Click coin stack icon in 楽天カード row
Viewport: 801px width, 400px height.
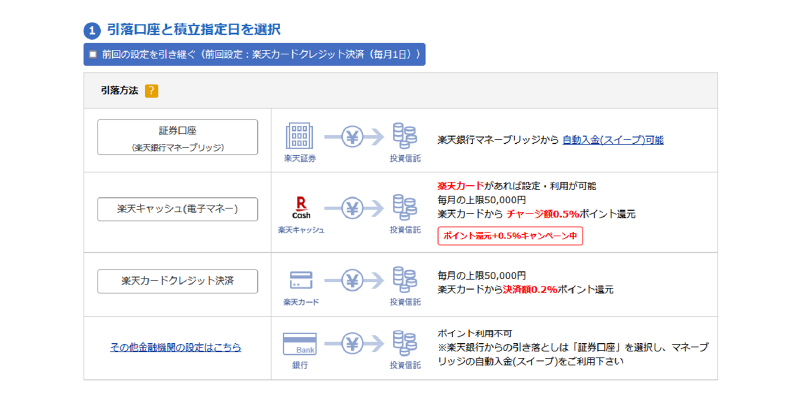(405, 280)
